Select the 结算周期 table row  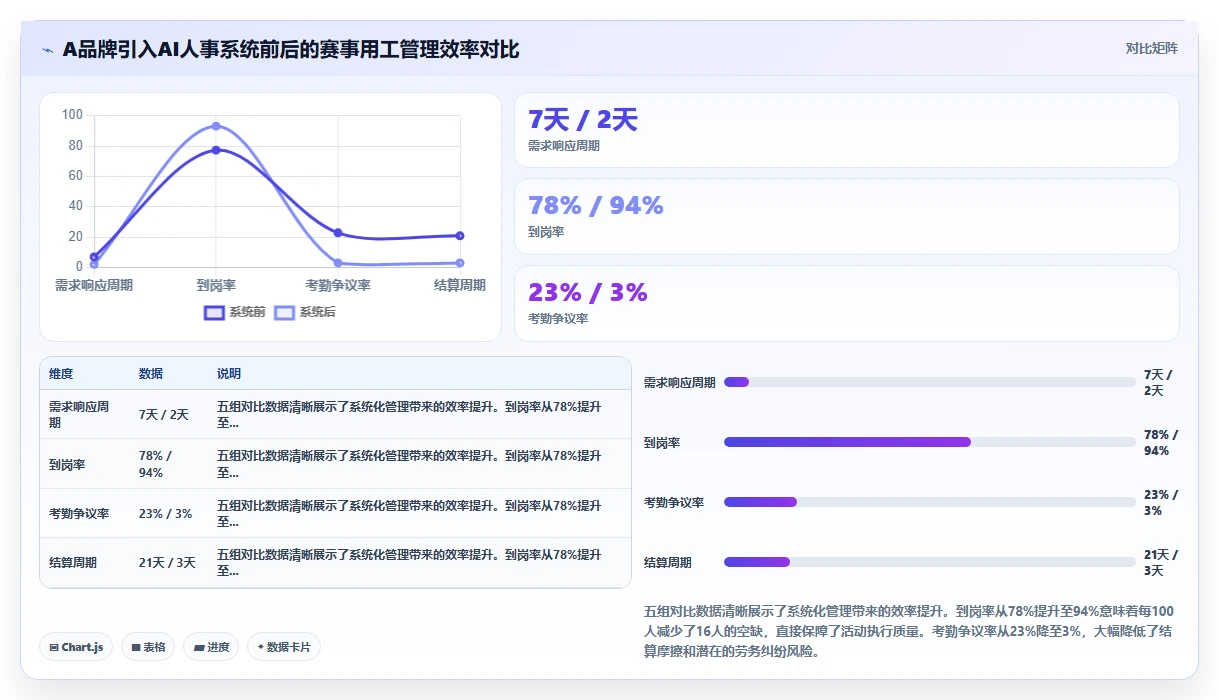[x=336, y=563]
